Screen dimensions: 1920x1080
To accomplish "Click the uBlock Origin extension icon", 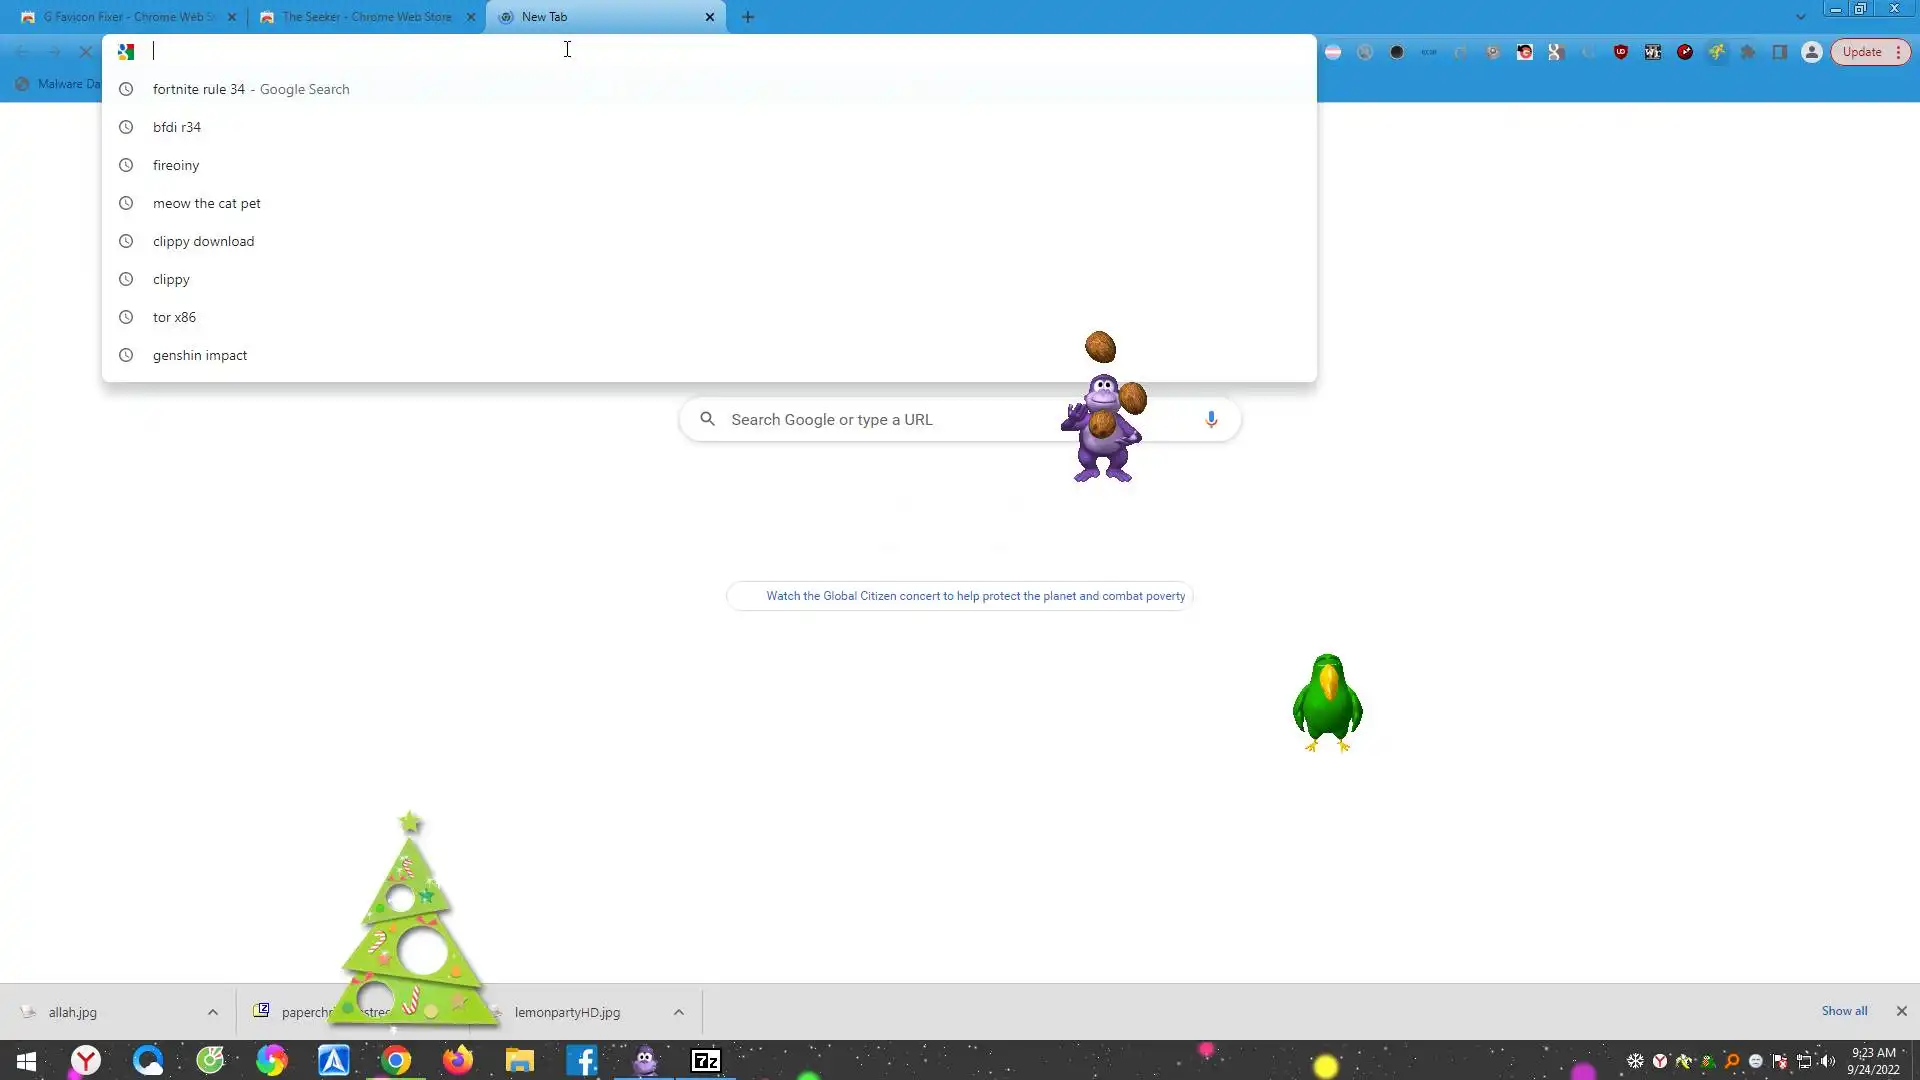I will [1620, 52].
